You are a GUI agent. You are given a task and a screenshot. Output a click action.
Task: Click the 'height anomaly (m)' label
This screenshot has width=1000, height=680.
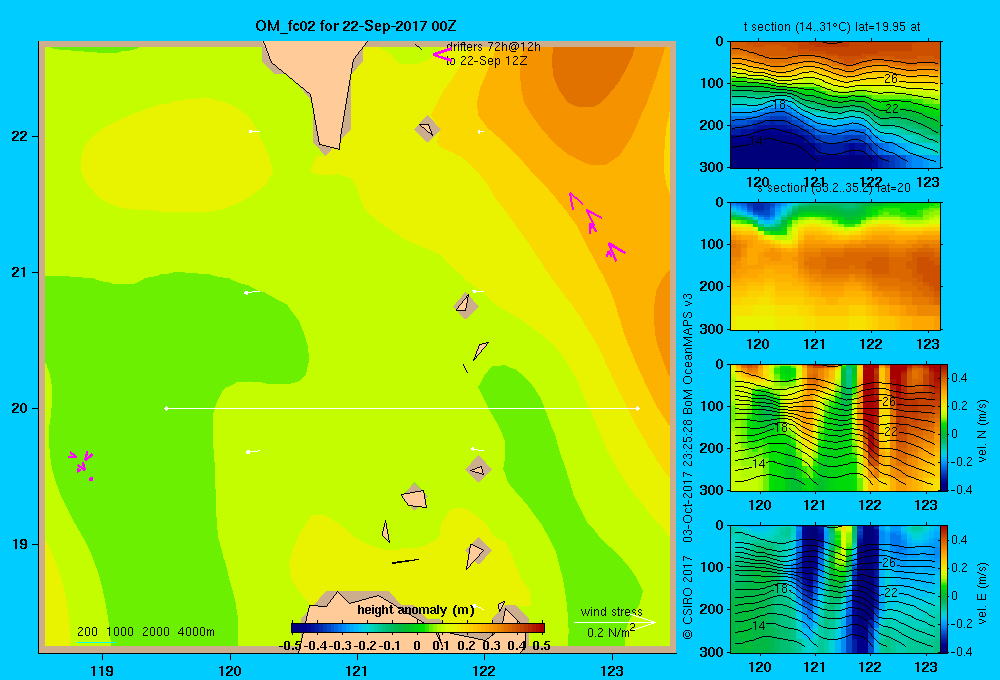click(416, 610)
